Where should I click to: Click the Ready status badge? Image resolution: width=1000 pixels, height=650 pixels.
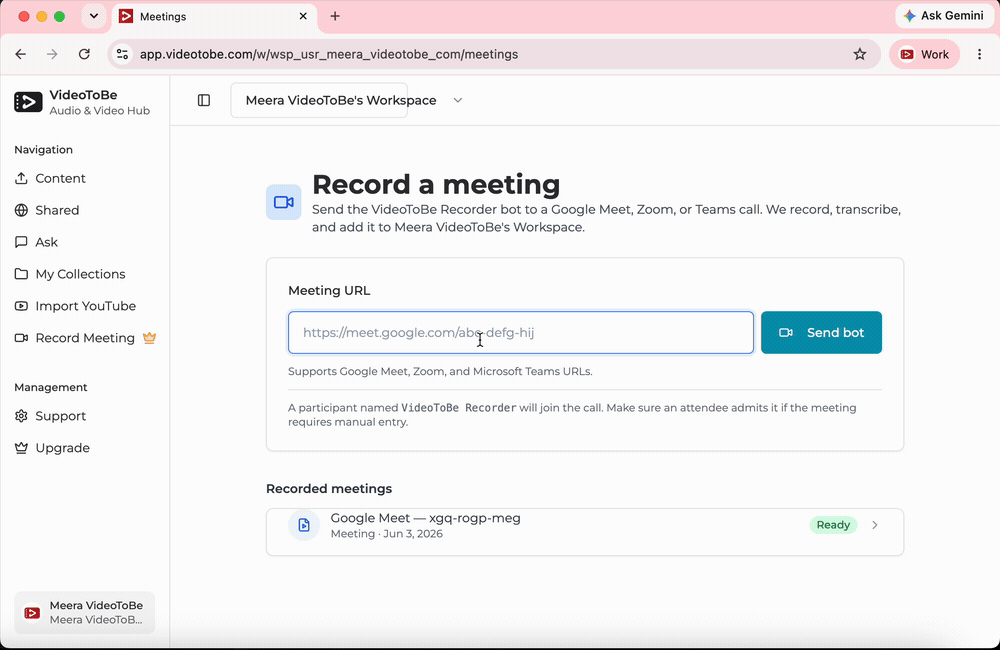pos(833,525)
